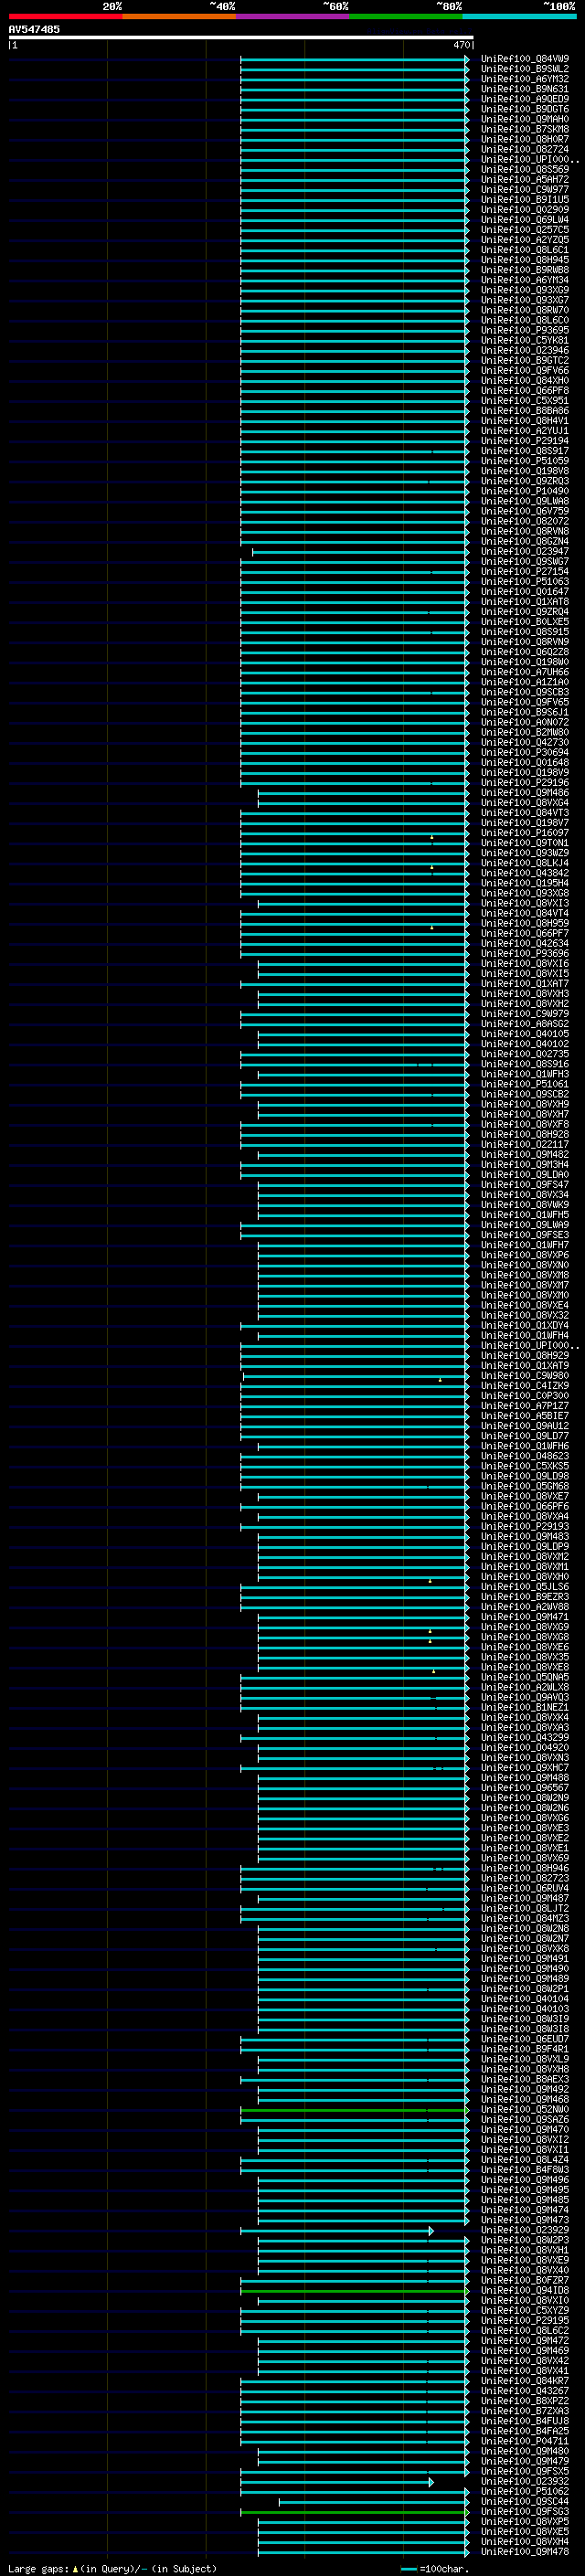Screen dimensions: 585x2576
Task: Open hit UniRef100_Q8H945
Action: click(524, 260)
